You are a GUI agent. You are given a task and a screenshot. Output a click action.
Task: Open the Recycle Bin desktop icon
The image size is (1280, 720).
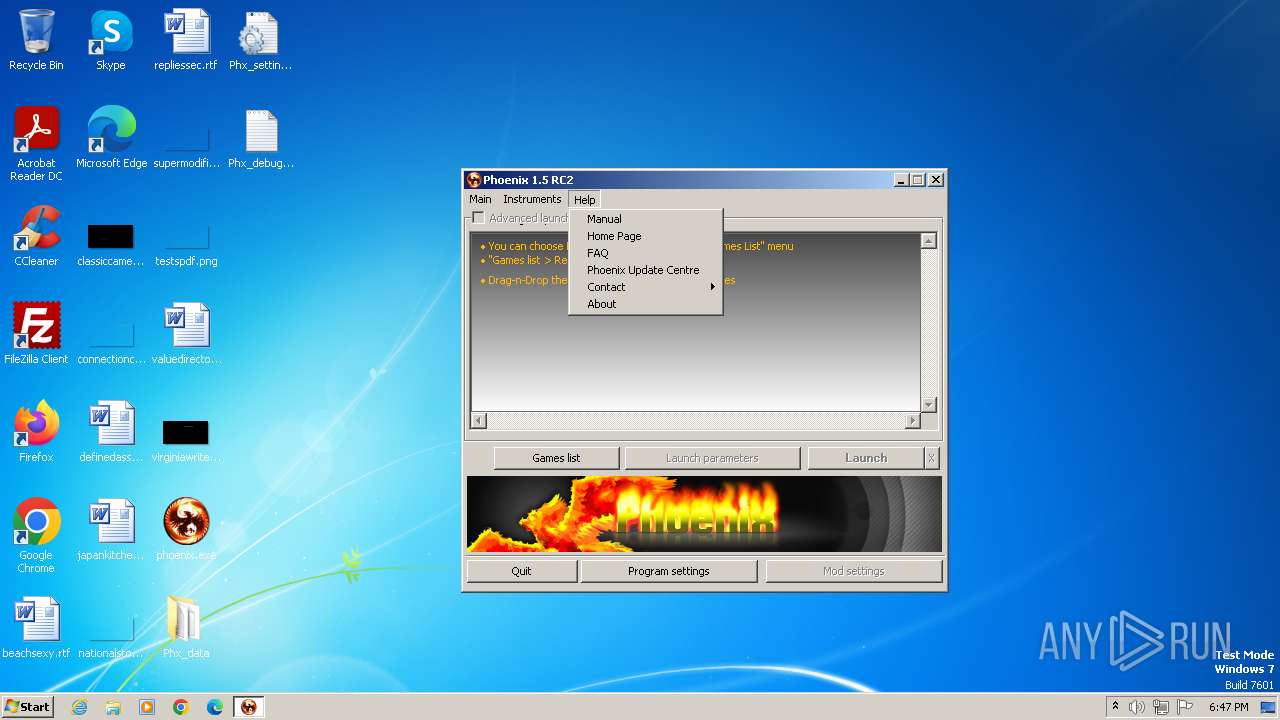pyautogui.click(x=36, y=40)
